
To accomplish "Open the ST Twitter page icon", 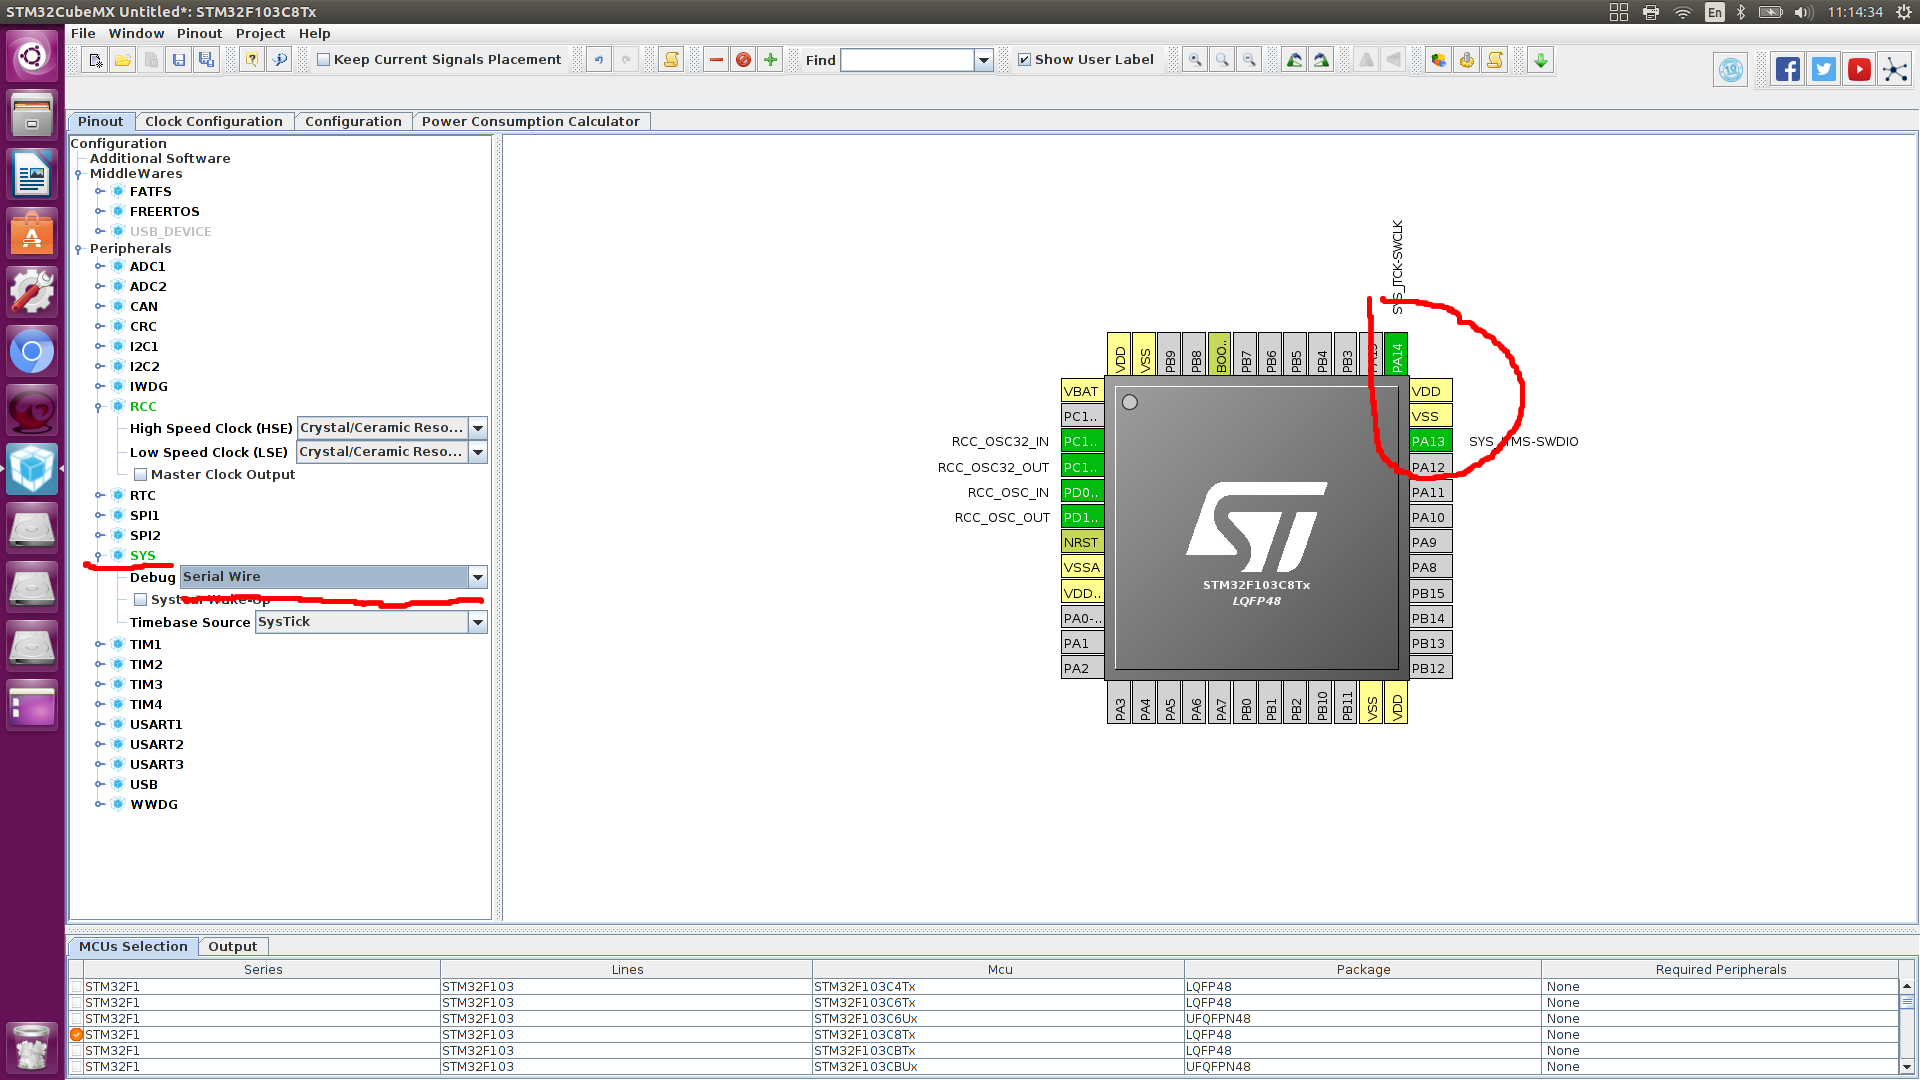I will point(1824,69).
